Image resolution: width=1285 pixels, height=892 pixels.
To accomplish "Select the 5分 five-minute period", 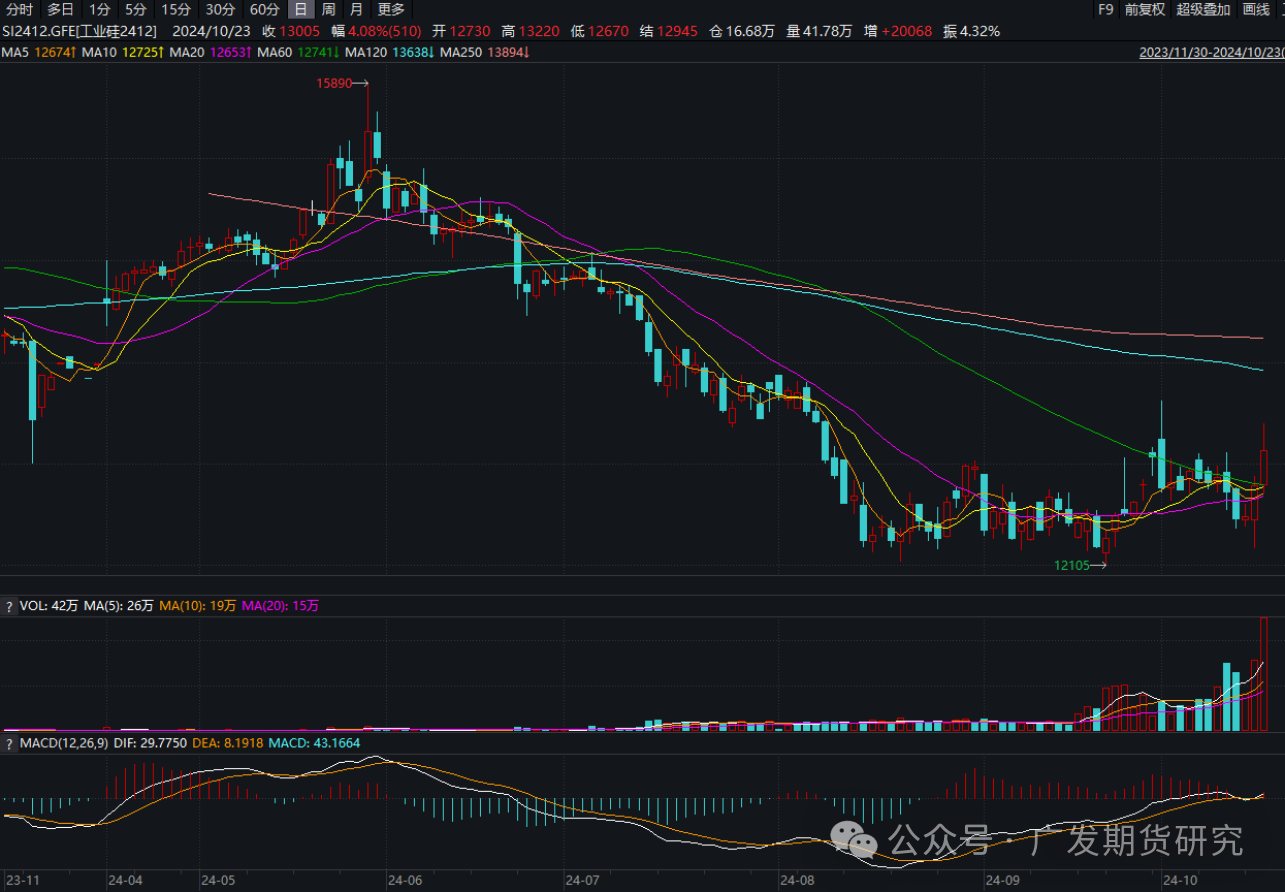I will [136, 10].
